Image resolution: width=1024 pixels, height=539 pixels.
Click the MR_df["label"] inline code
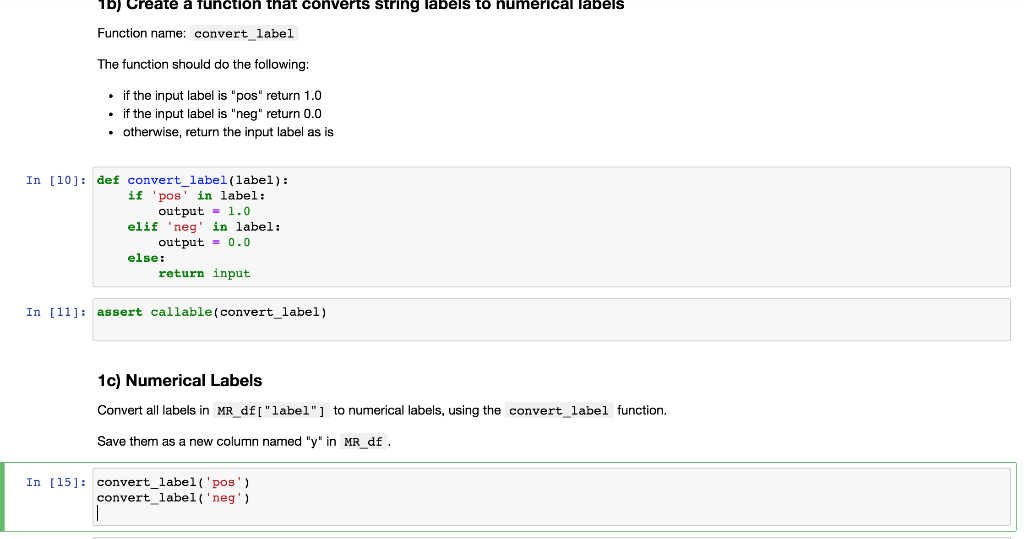click(x=271, y=410)
